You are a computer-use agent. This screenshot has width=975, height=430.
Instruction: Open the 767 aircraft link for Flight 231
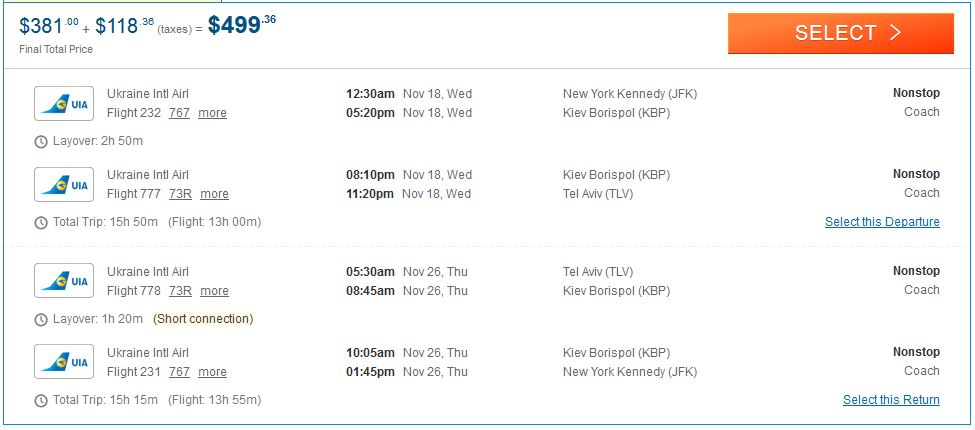(x=179, y=372)
